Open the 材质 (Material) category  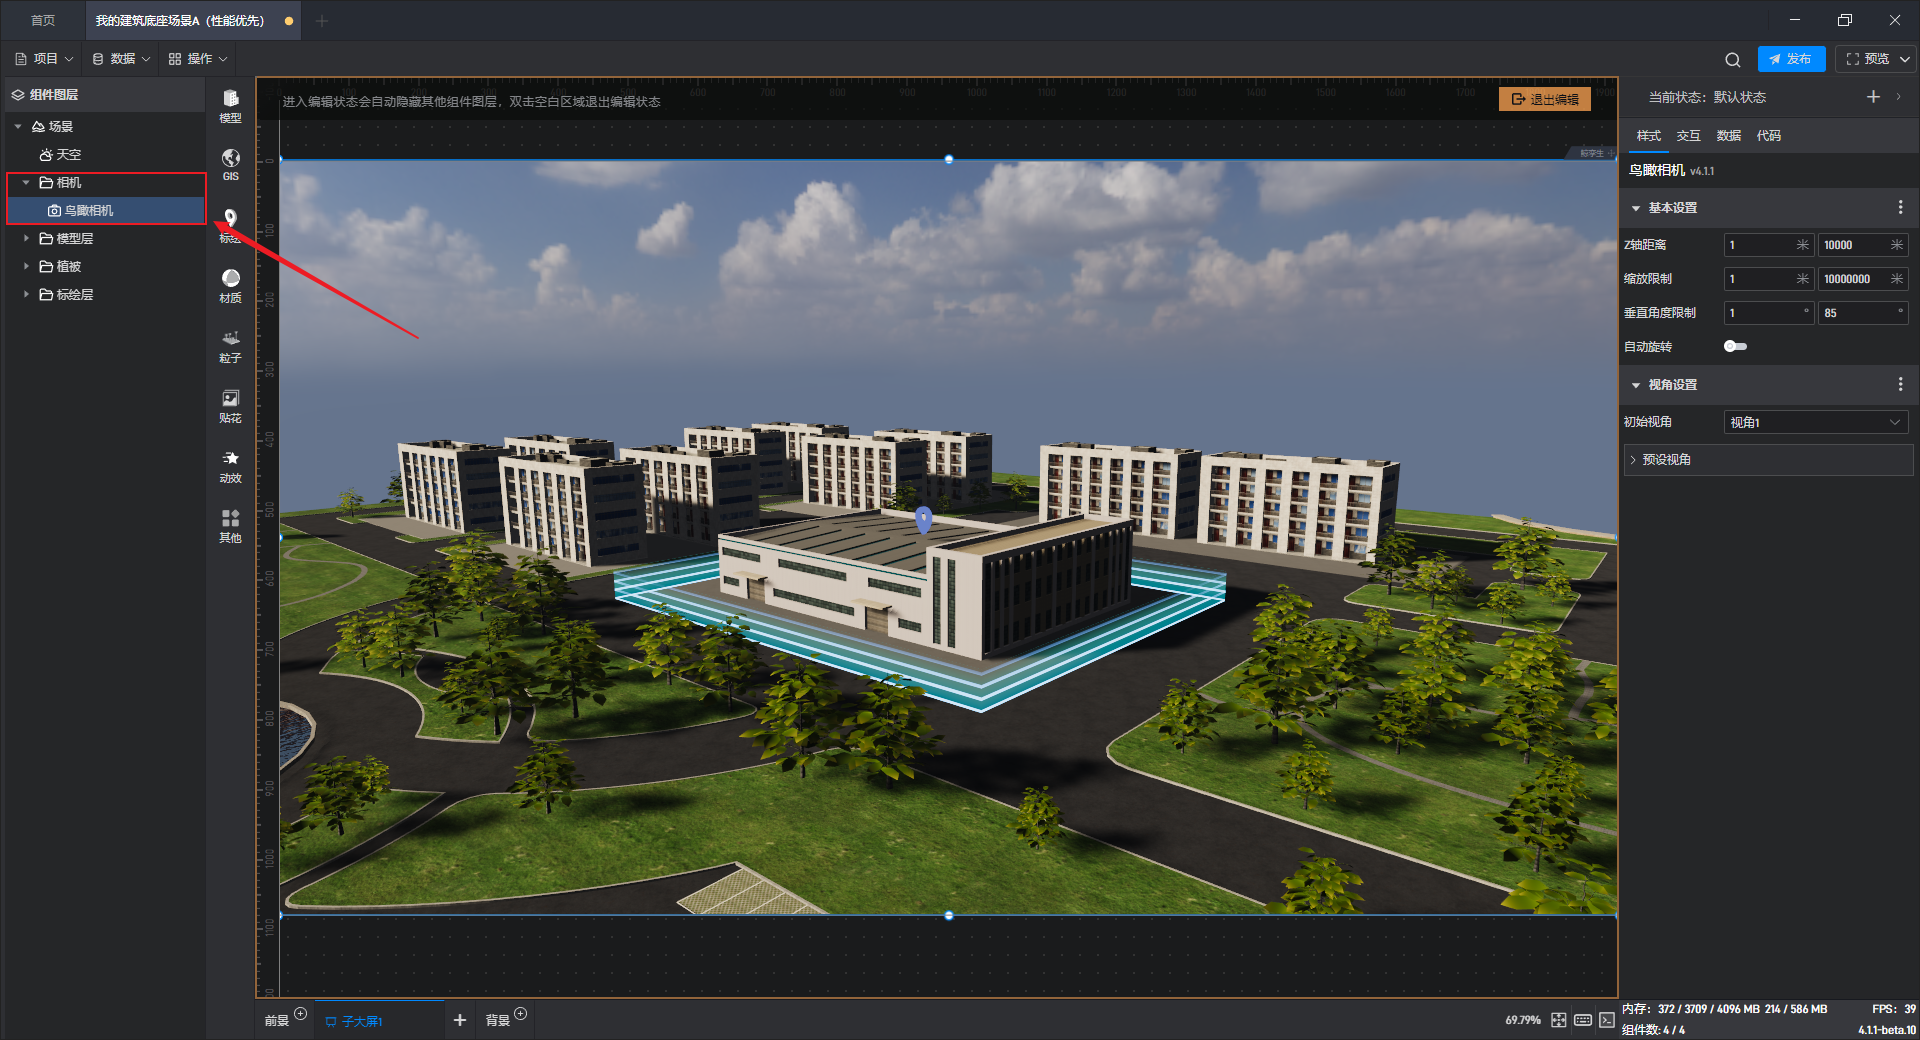pos(230,285)
